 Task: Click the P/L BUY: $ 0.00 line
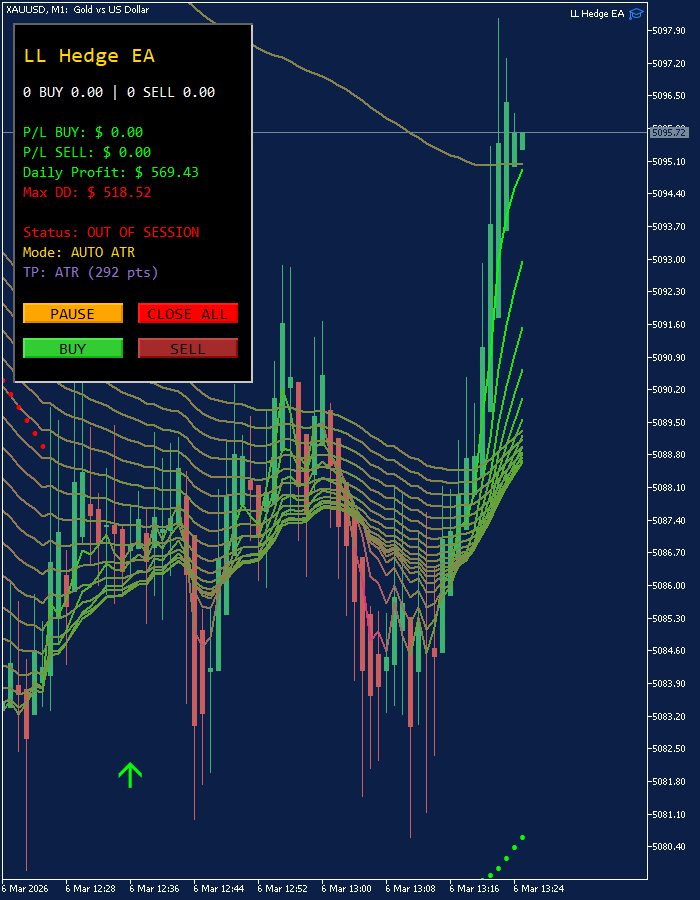(83, 133)
